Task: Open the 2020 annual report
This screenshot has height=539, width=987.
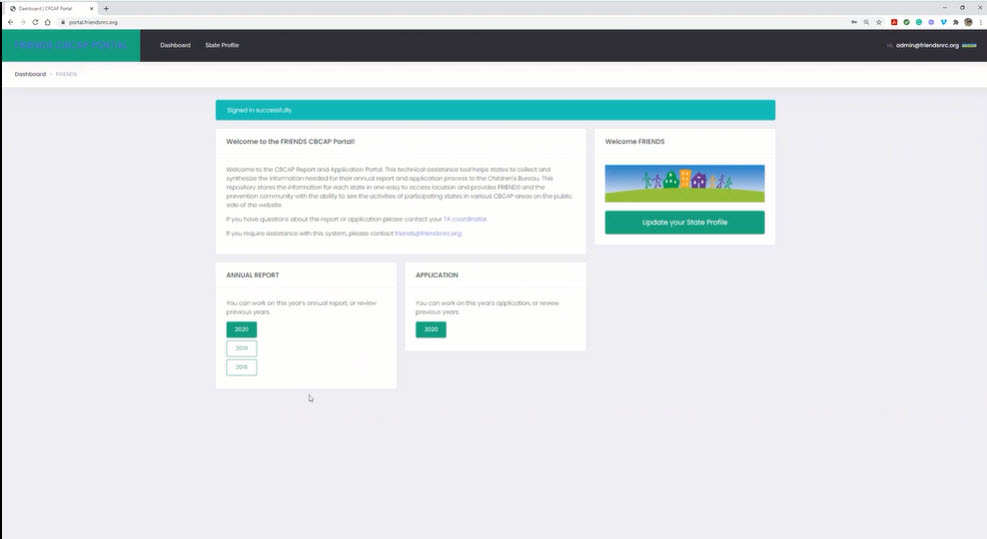Action: [242, 329]
